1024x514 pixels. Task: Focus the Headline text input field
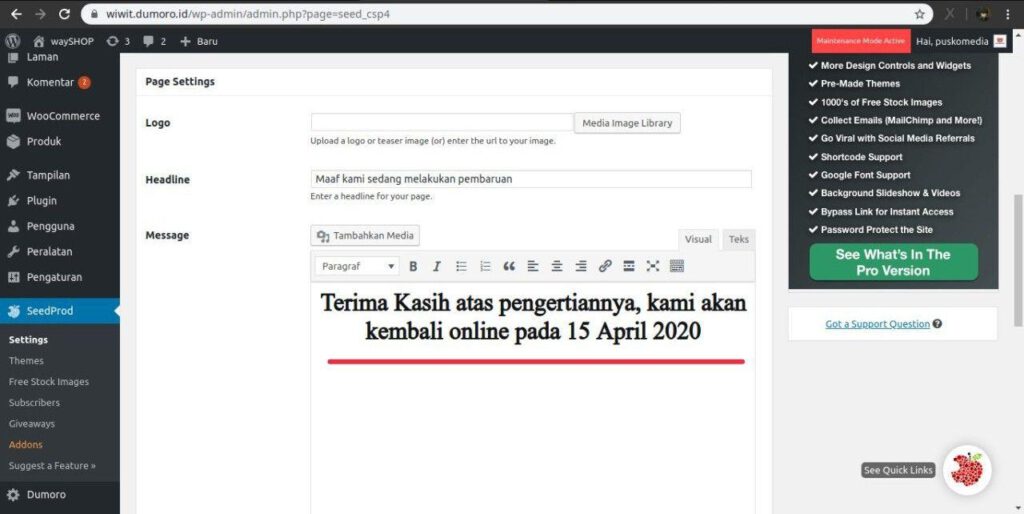coord(531,179)
